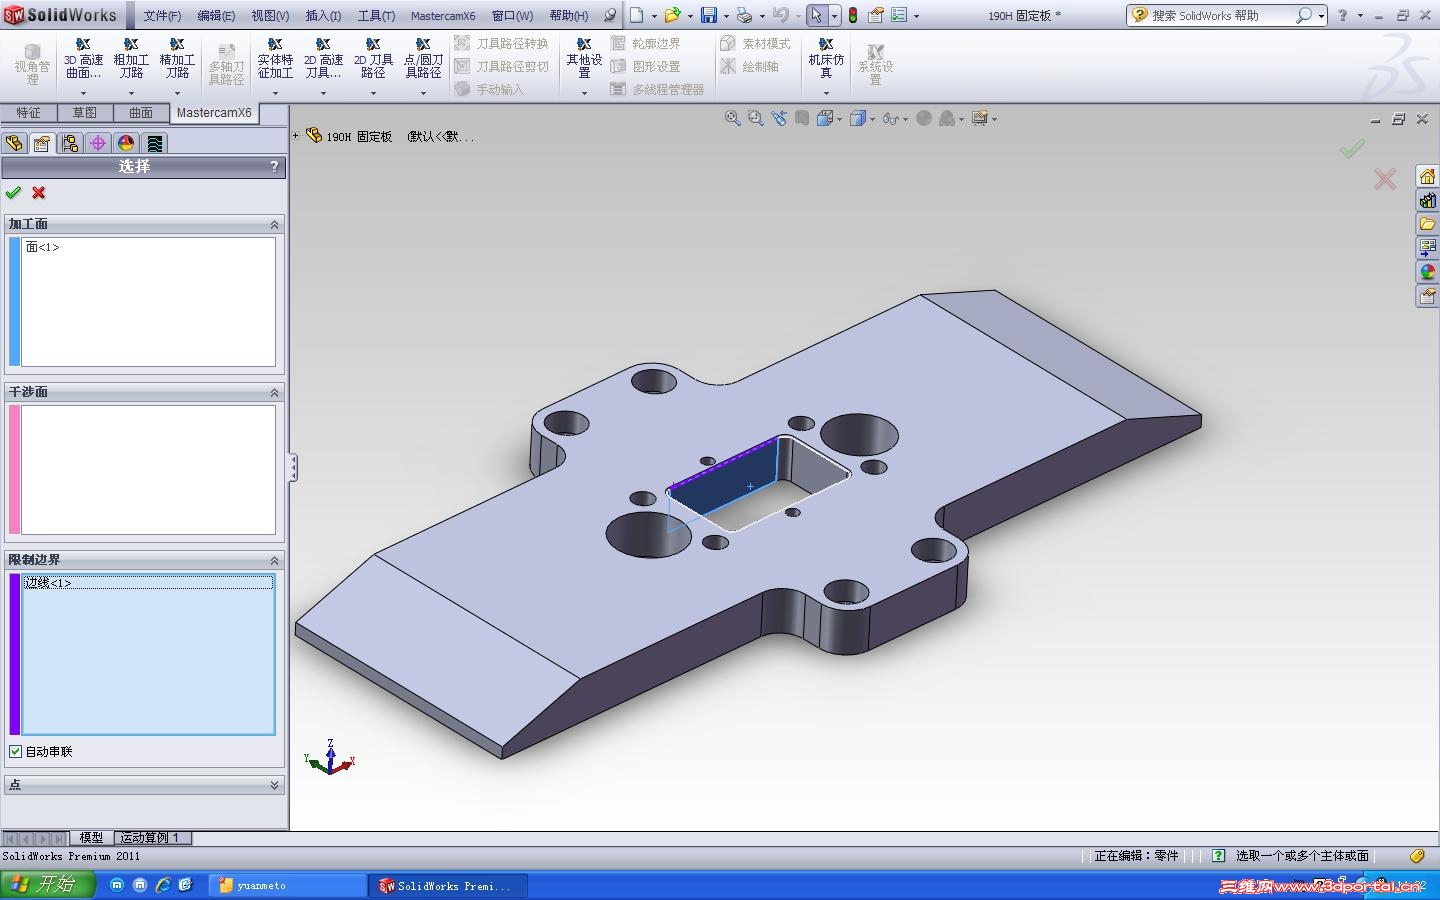Open the PropertyManager panel icon
This screenshot has height=900, width=1440.
coord(42,143)
